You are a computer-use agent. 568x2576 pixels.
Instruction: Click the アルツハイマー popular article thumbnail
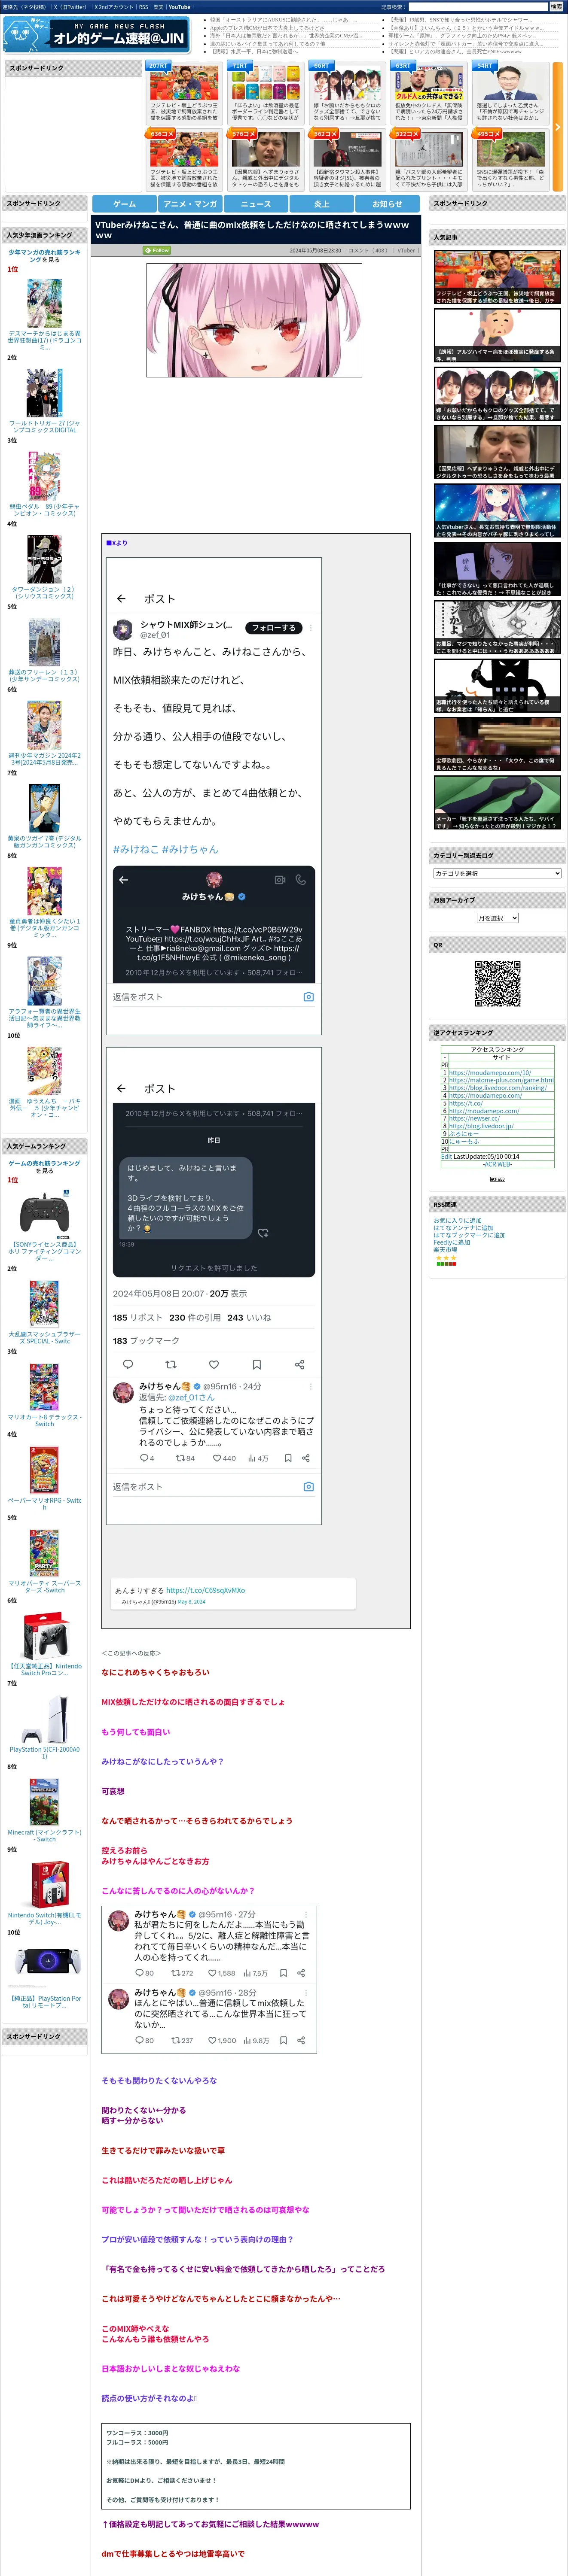click(497, 335)
